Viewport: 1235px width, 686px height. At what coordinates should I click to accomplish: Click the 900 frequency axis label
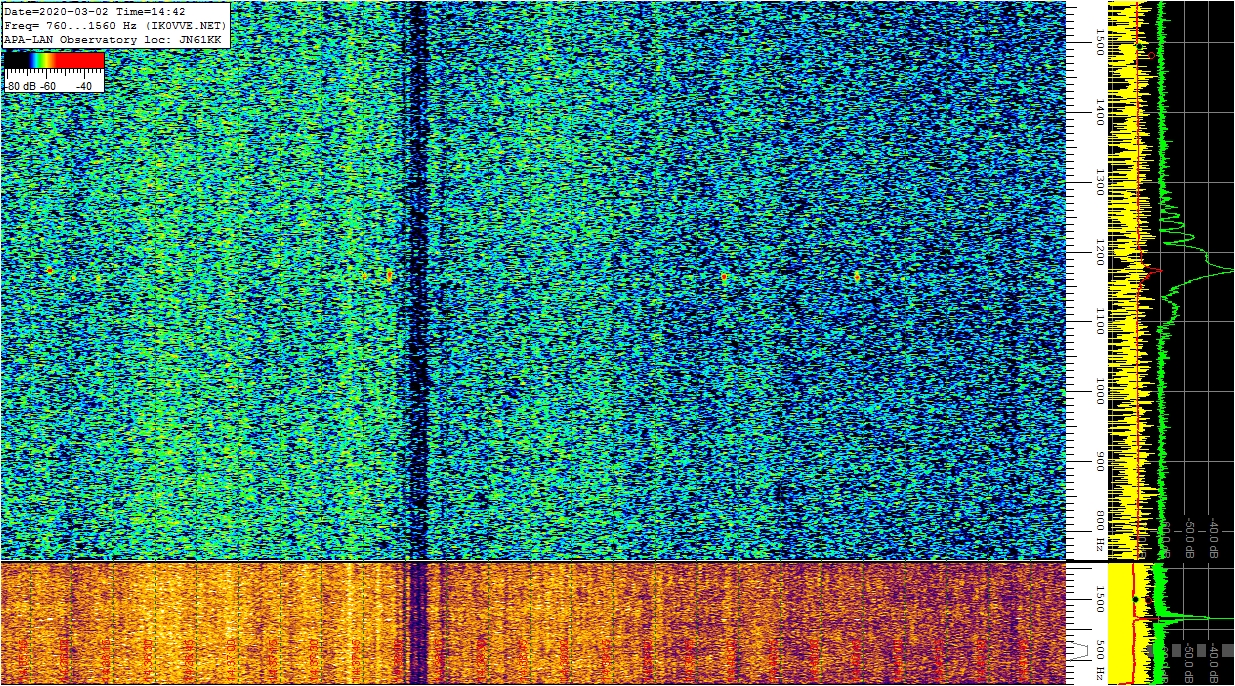[x=1099, y=462]
